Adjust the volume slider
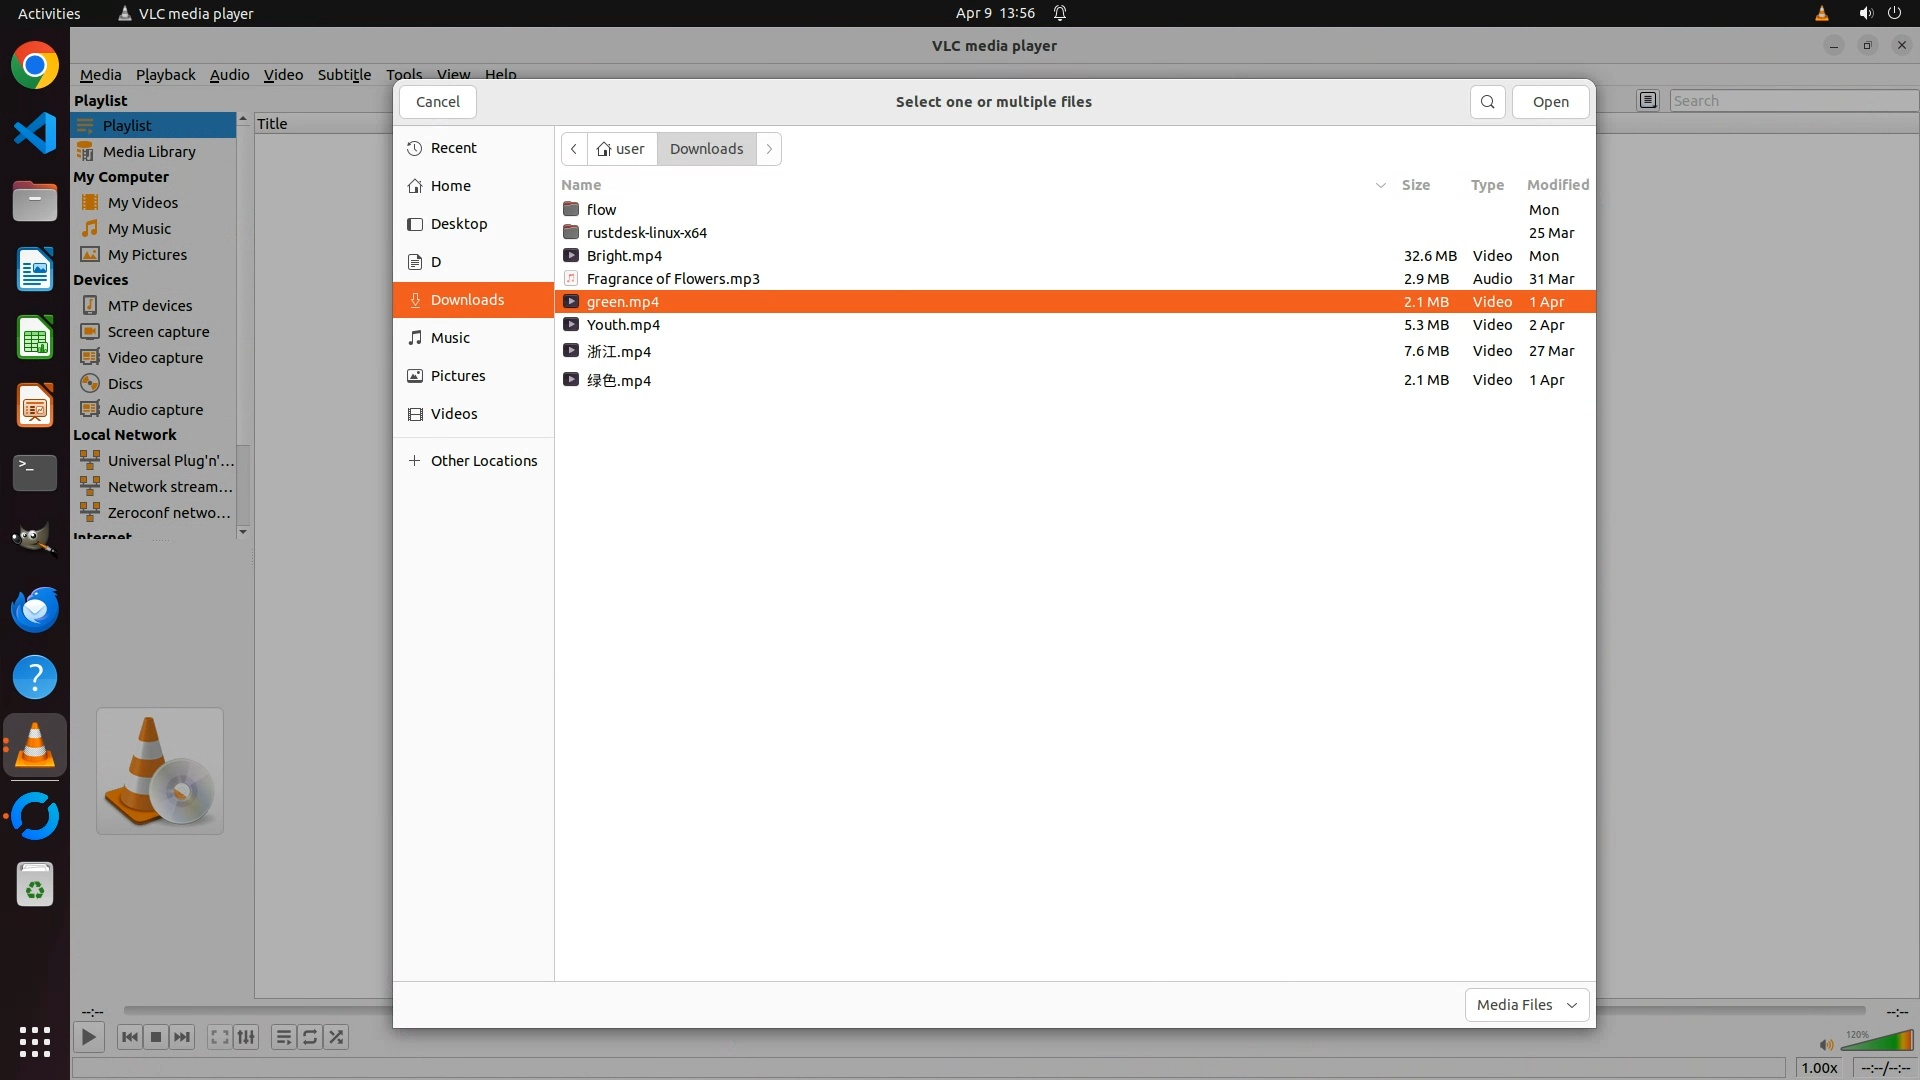 [1877, 1043]
